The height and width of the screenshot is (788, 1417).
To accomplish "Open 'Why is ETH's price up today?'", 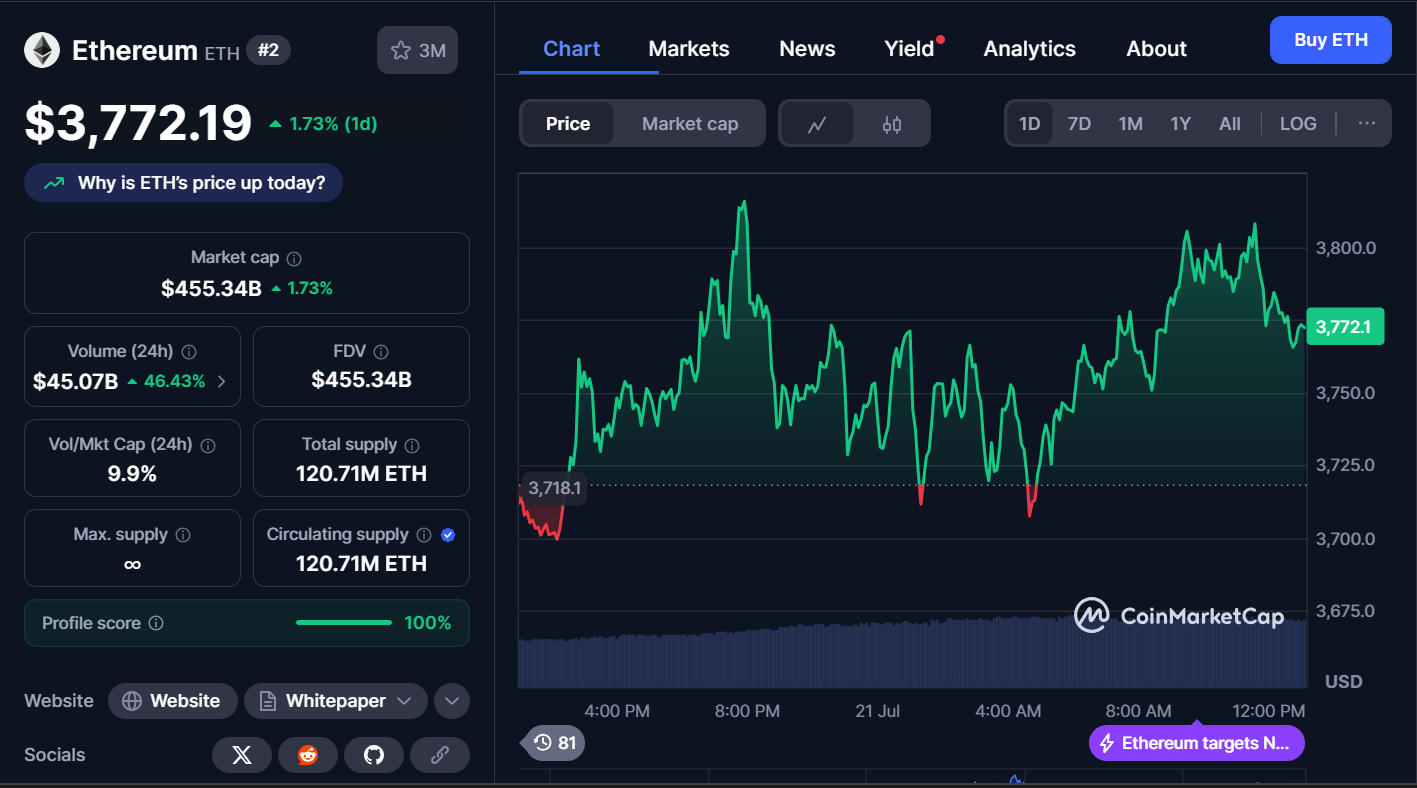I will click(183, 183).
